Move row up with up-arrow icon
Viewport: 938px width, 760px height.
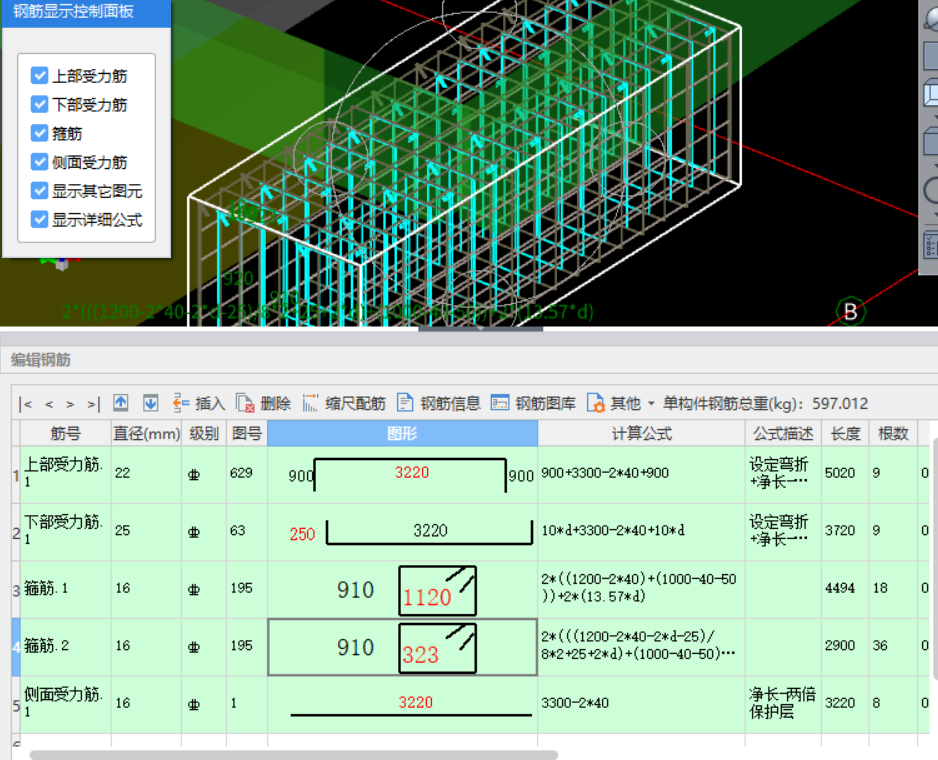121,403
